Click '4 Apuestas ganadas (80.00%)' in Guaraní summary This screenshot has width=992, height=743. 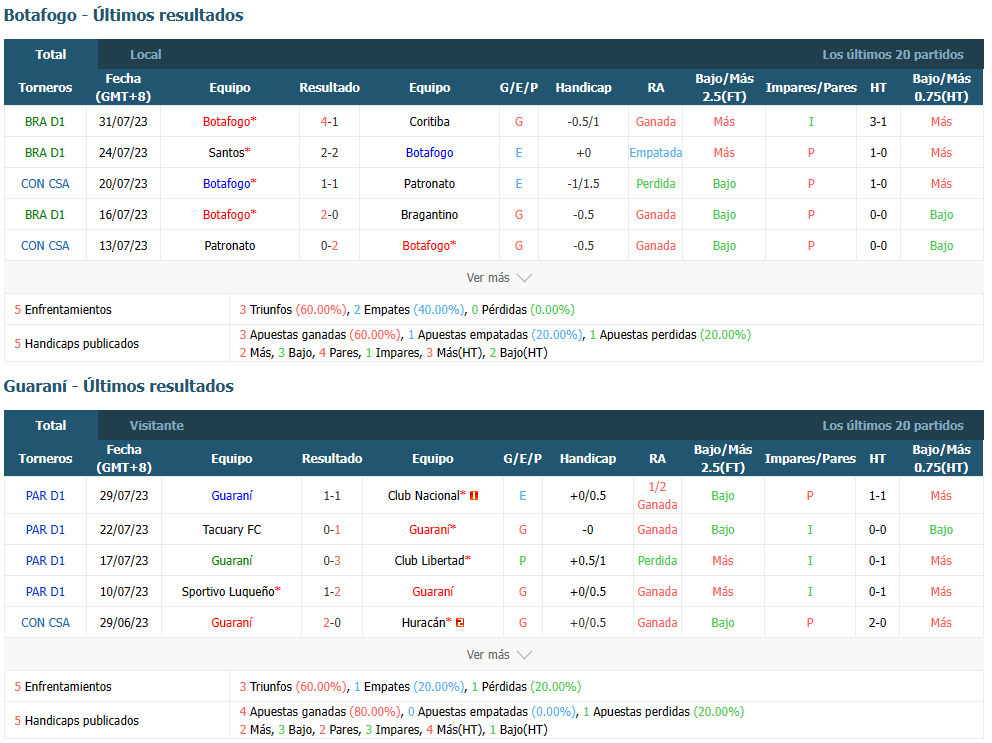pos(320,711)
